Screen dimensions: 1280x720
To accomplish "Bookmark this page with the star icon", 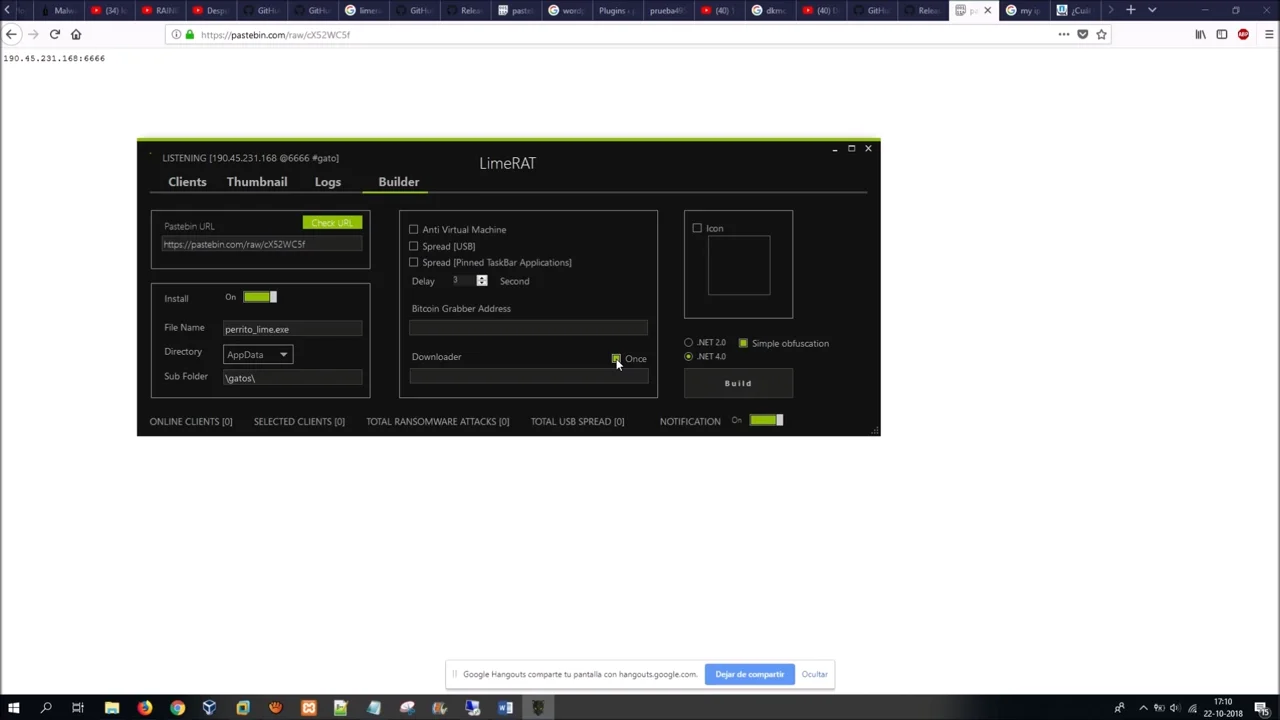I will point(1101,34).
